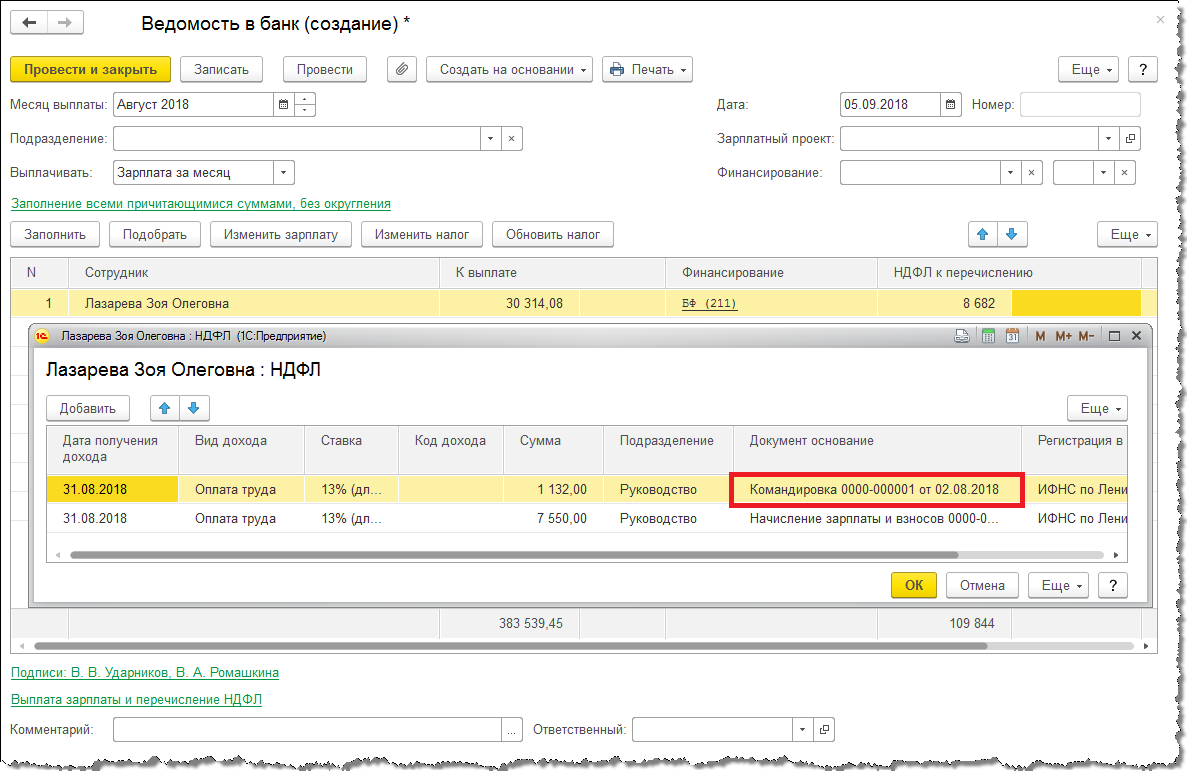The width and height of the screenshot is (1187, 771).
Task: Open help in НДФЛ dialog
Action: pyautogui.click(x=1113, y=585)
